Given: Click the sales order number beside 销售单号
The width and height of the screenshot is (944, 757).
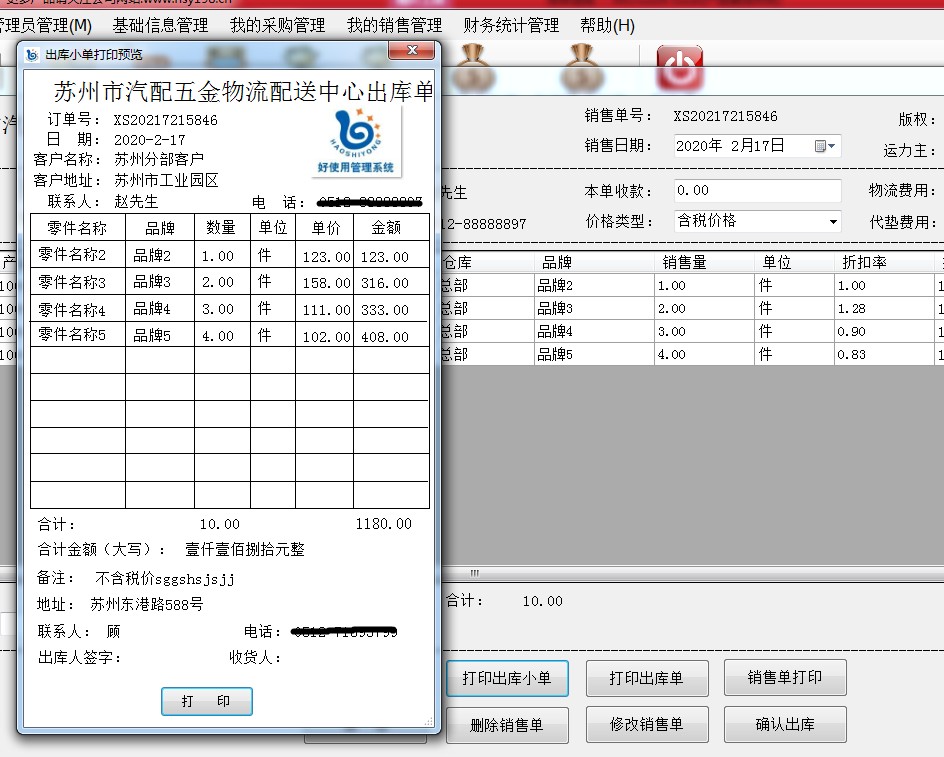Looking at the screenshot, I should [725, 116].
